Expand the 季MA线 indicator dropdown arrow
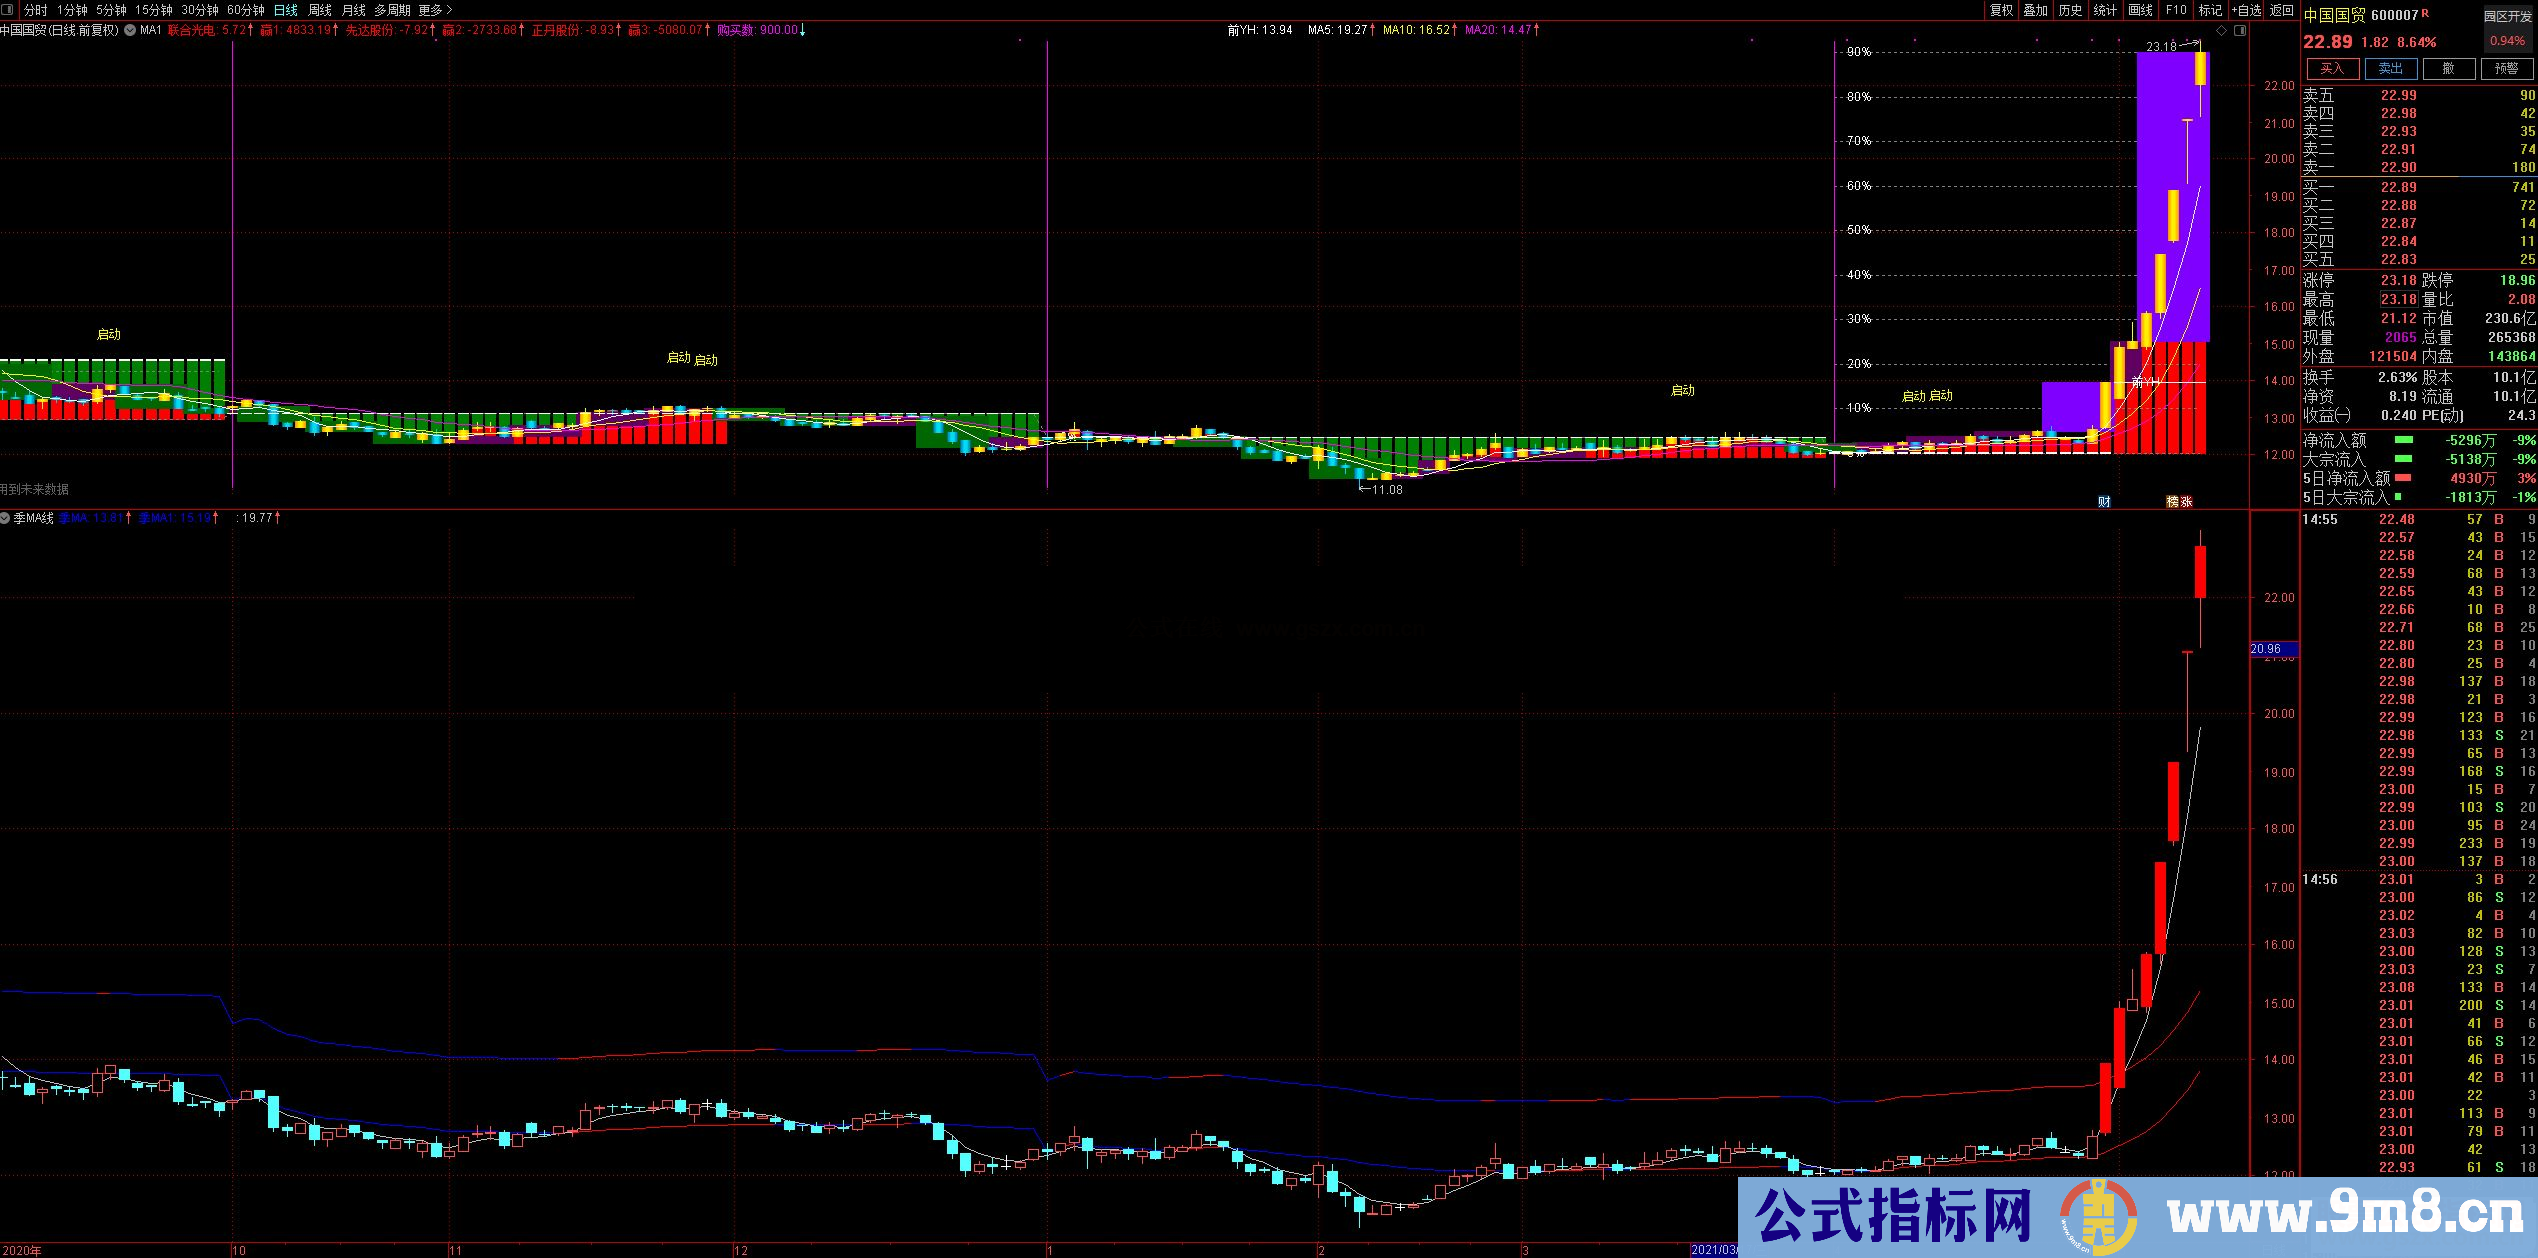 [x=6, y=518]
